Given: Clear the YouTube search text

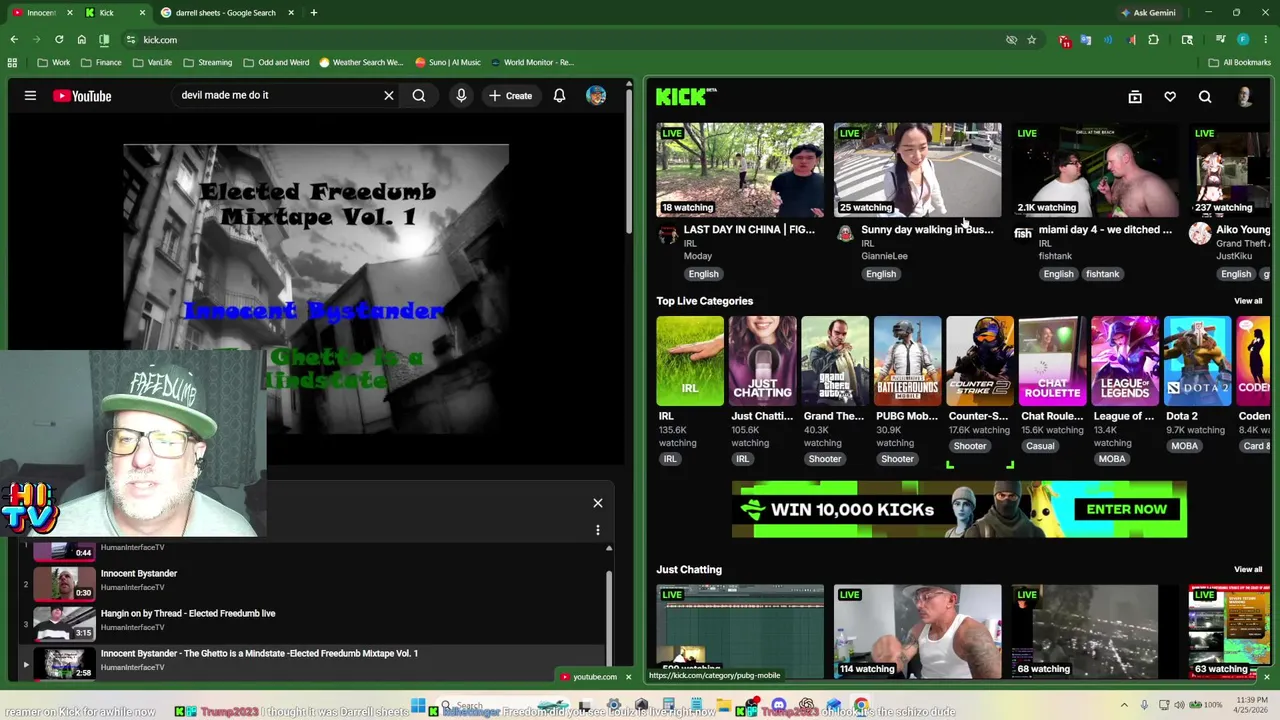Looking at the screenshot, I should click(x=389, y=95).
